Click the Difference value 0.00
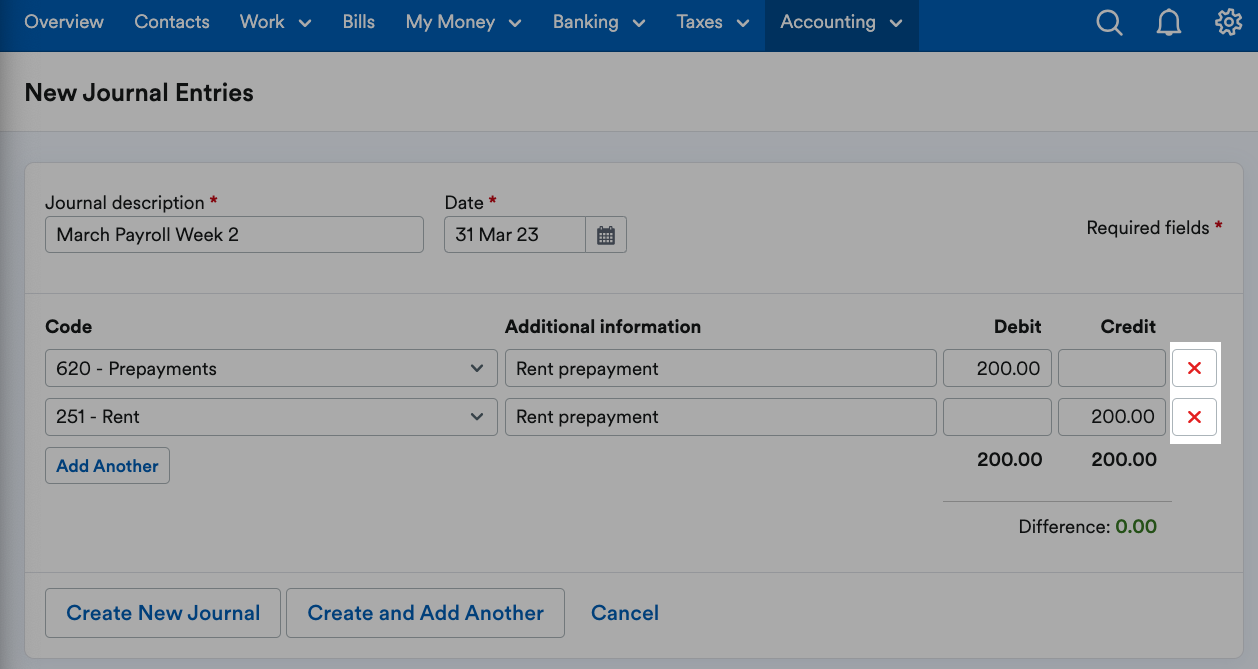The height and width of the screenshot is (669, 1258). click(1136, 527)
